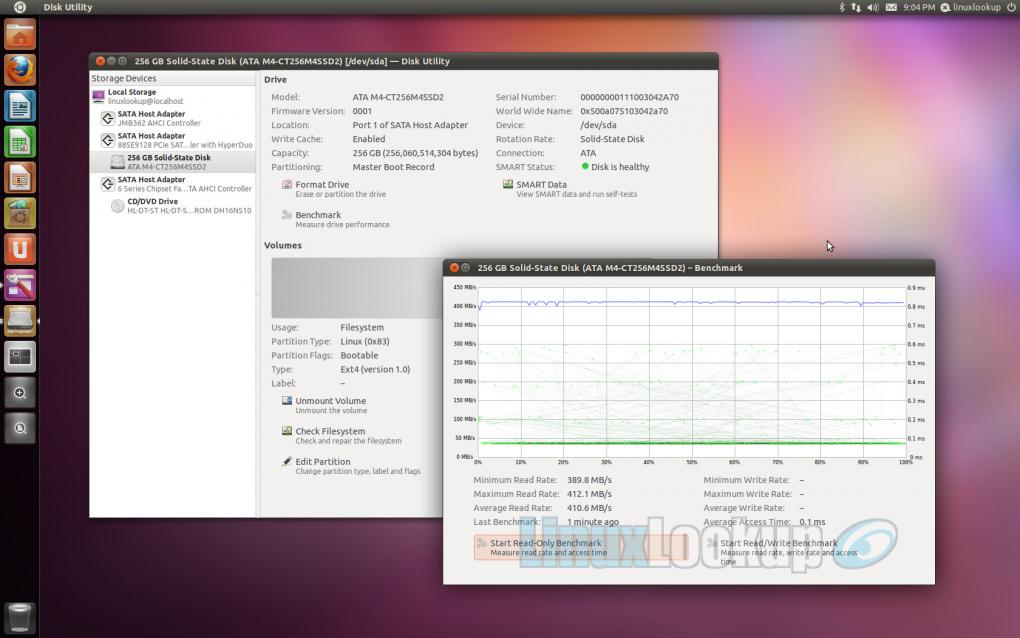This screenshot has height=638, width=1020.
Task: Start Read-Only Benchmark
Action: (580, 547)
